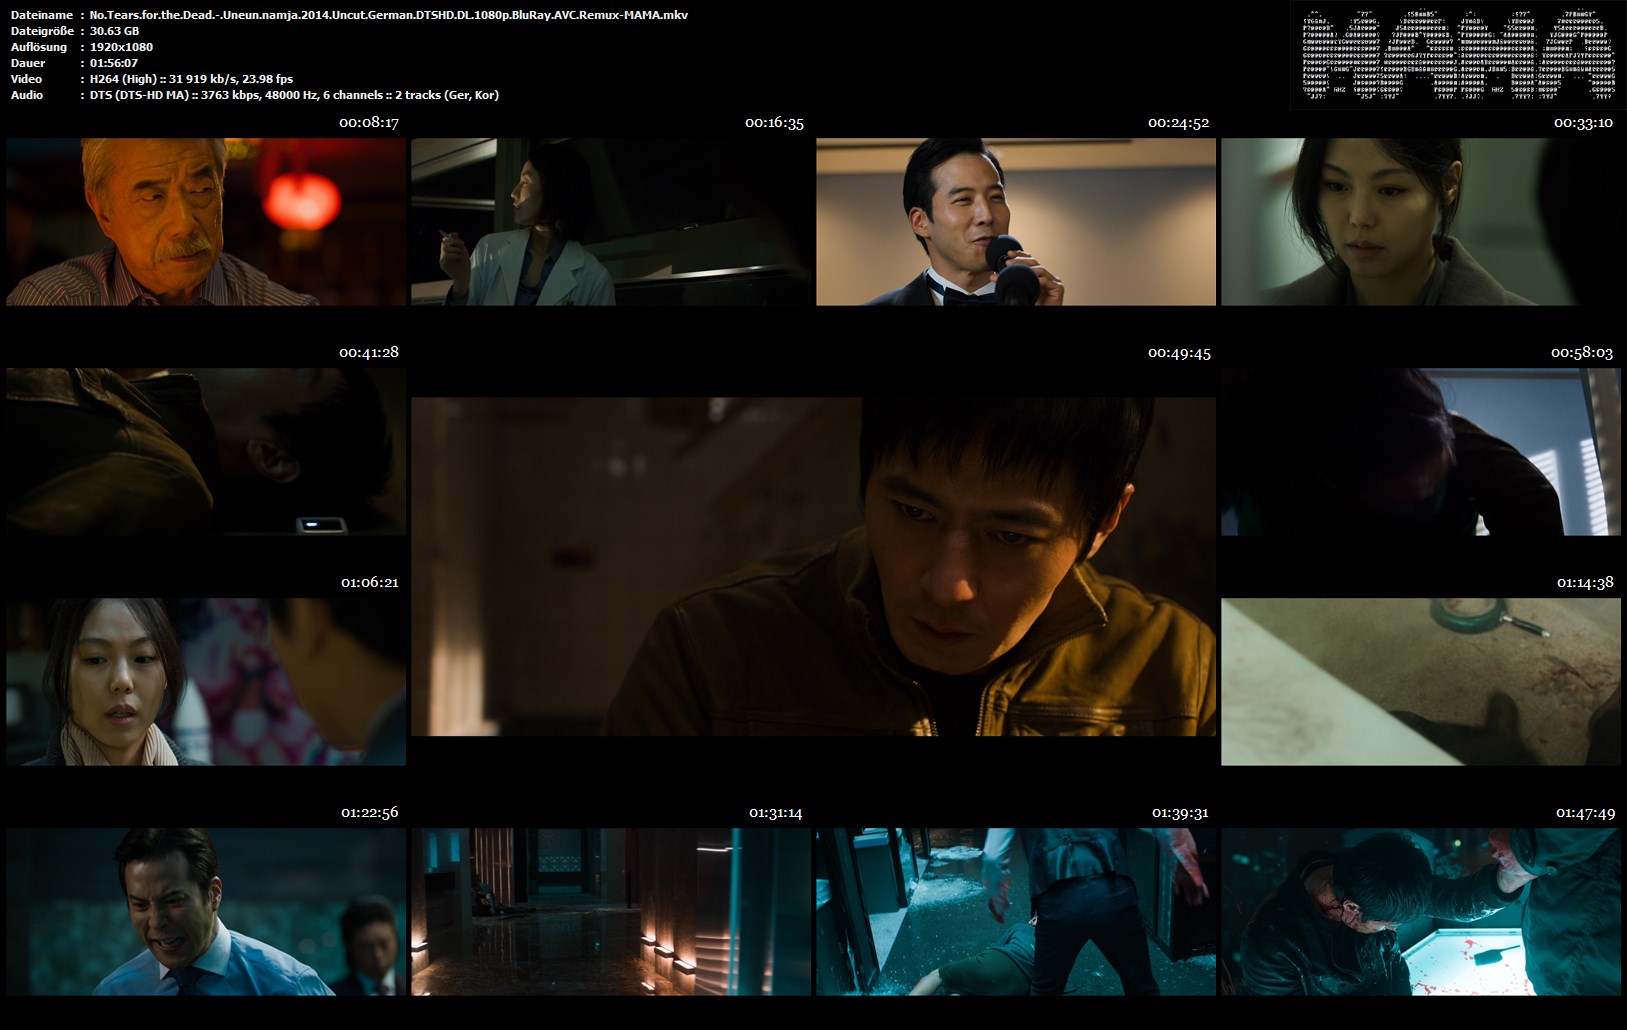Select the 00:16:35 timestamp

(774, 123)
